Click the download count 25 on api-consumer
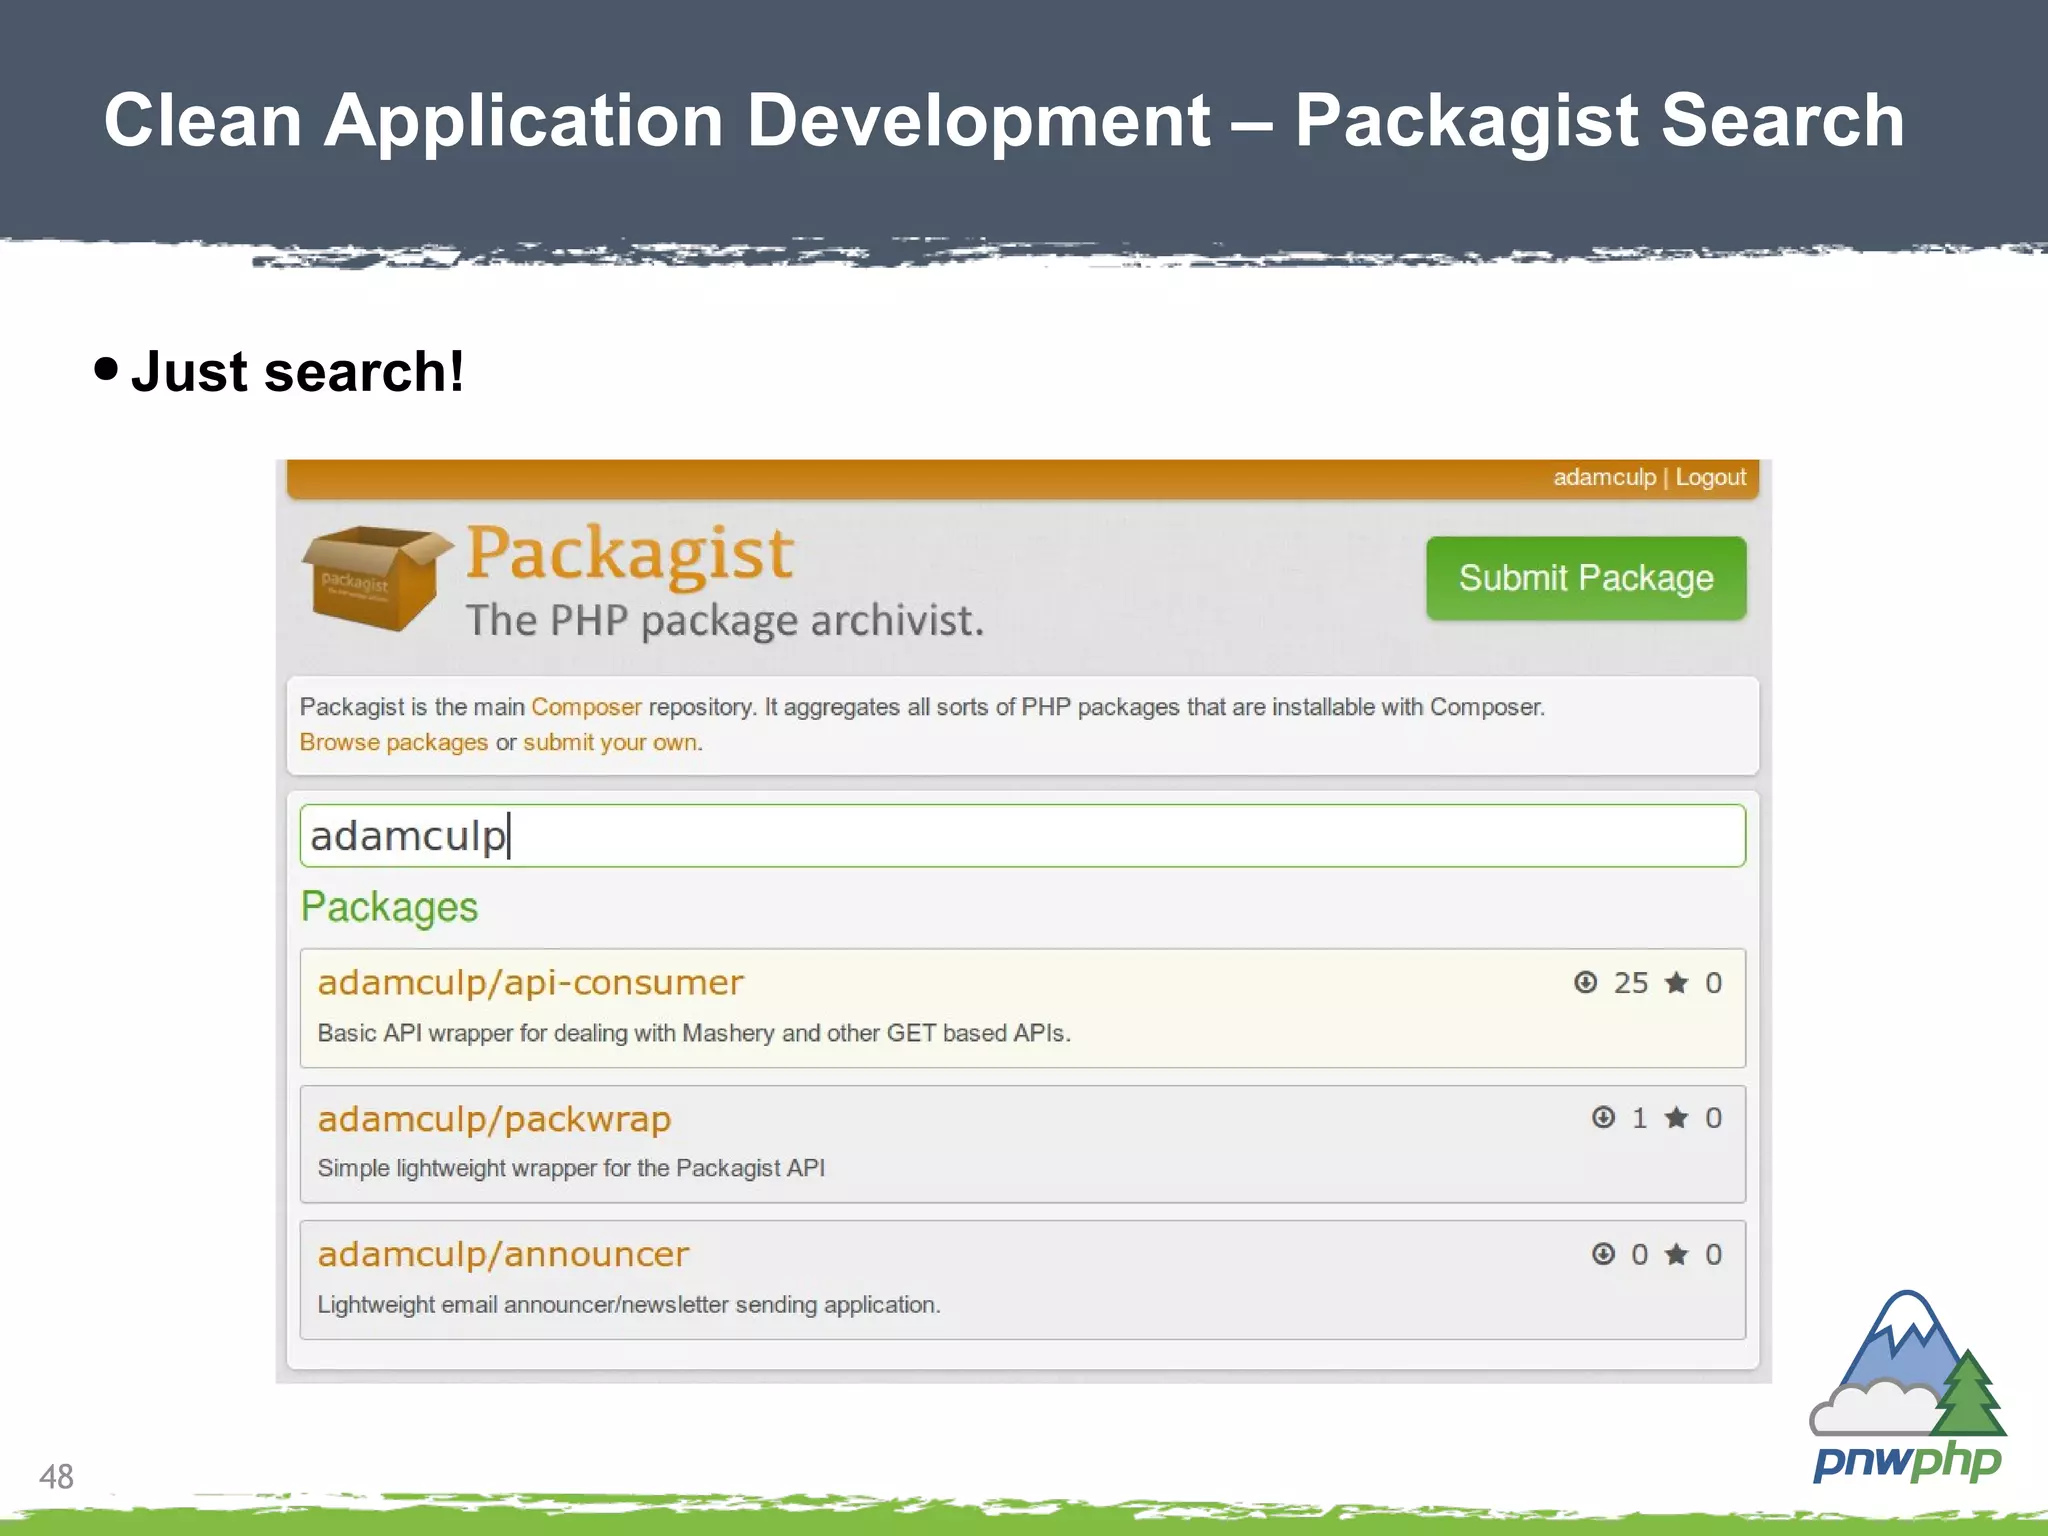The height and width of the screenshot is (1536, 2048). click(x=1631, y=983)
